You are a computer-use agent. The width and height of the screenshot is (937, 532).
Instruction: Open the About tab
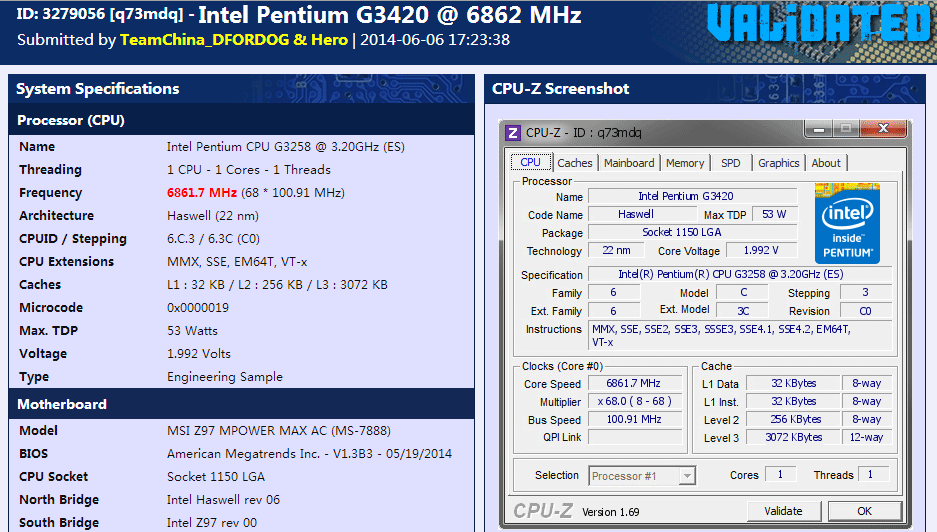click(826, 163)
